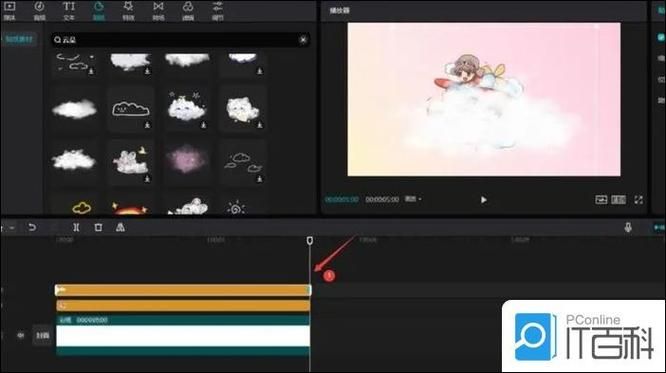The height and width of the screenshot is (373, 666).
Task: Enter fullscreen preview mode
Action: [x=638, y=200]
